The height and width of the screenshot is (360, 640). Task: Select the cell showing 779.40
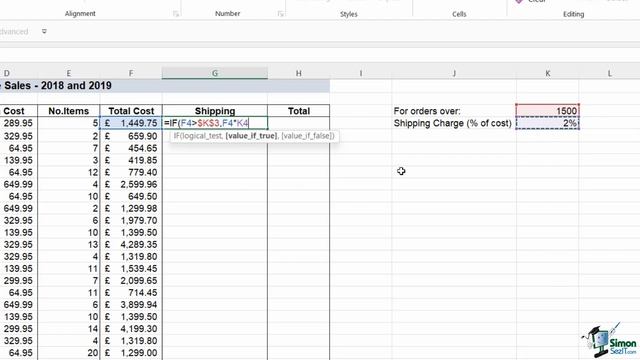[131, 172]
